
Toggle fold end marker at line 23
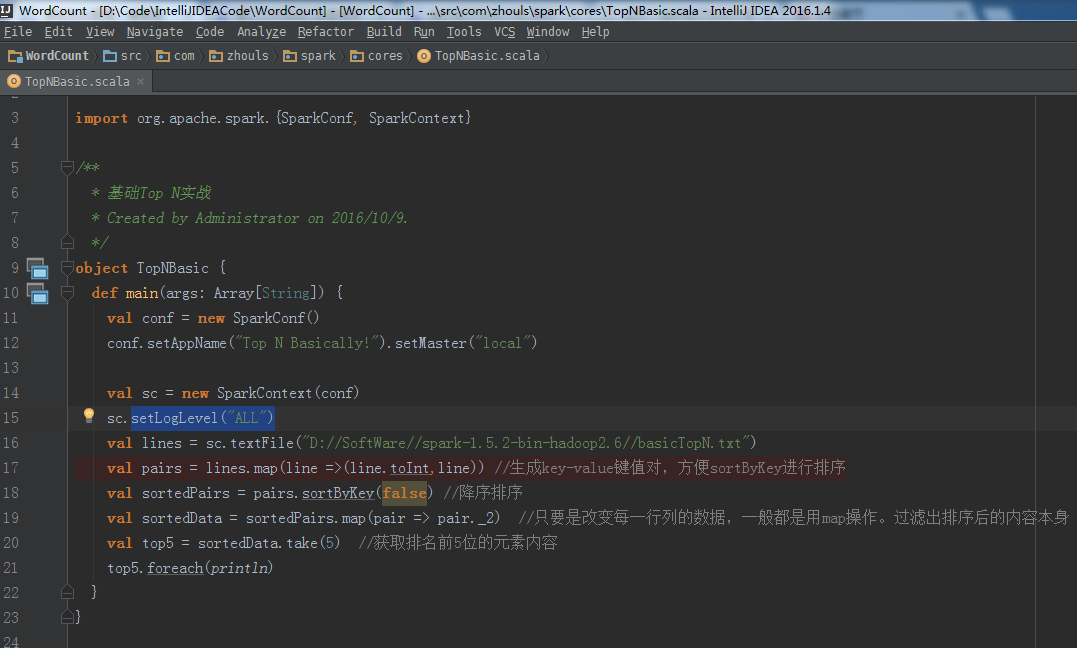point(67,617)
